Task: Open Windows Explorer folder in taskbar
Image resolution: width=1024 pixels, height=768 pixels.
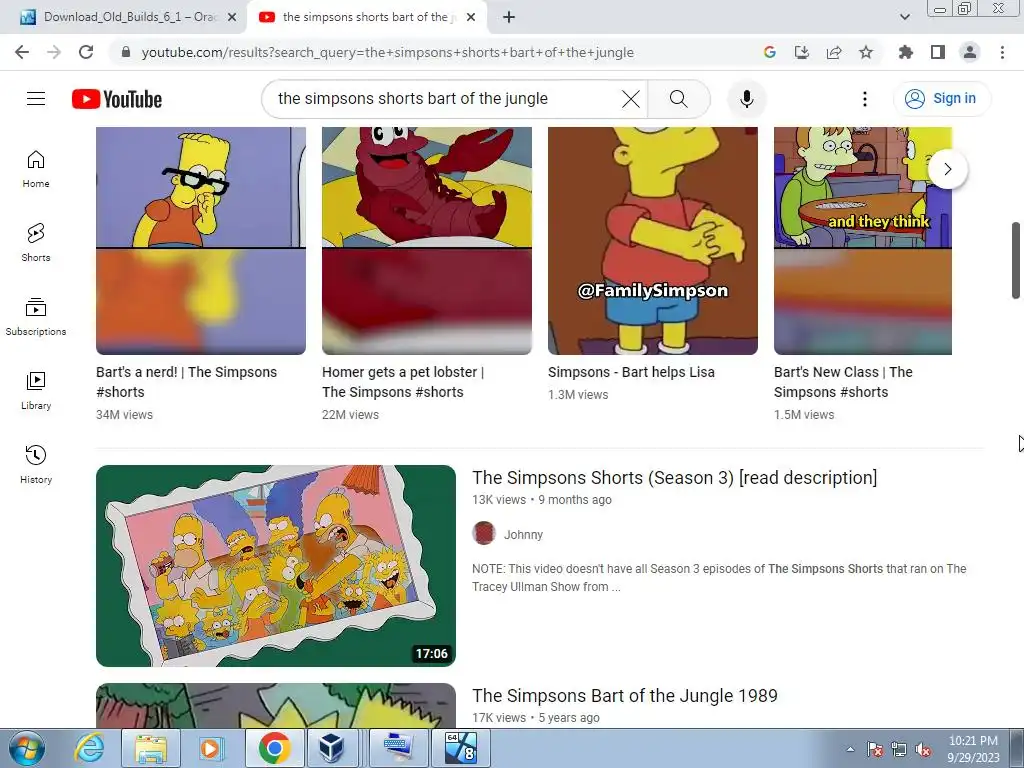Action: click(x=150, y=748)
